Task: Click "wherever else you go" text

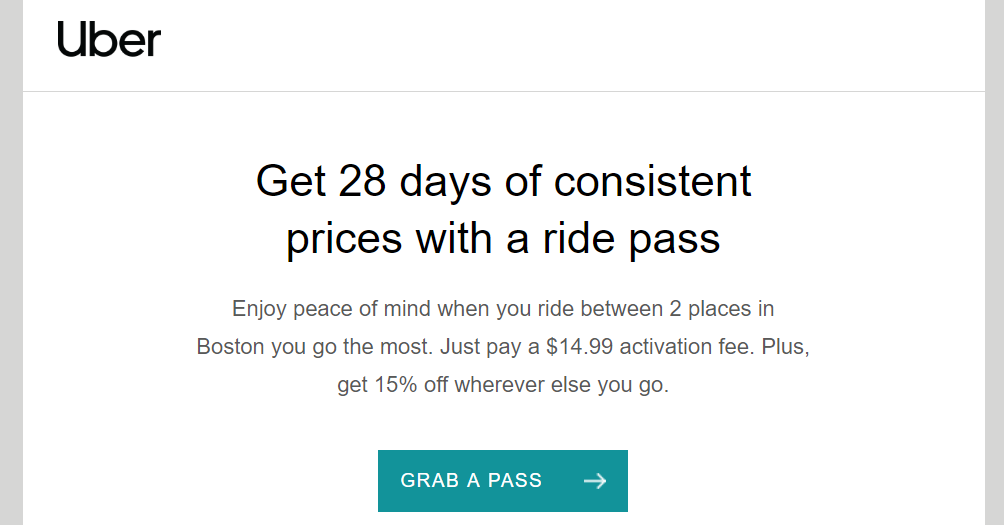Action: coord(562,385)
